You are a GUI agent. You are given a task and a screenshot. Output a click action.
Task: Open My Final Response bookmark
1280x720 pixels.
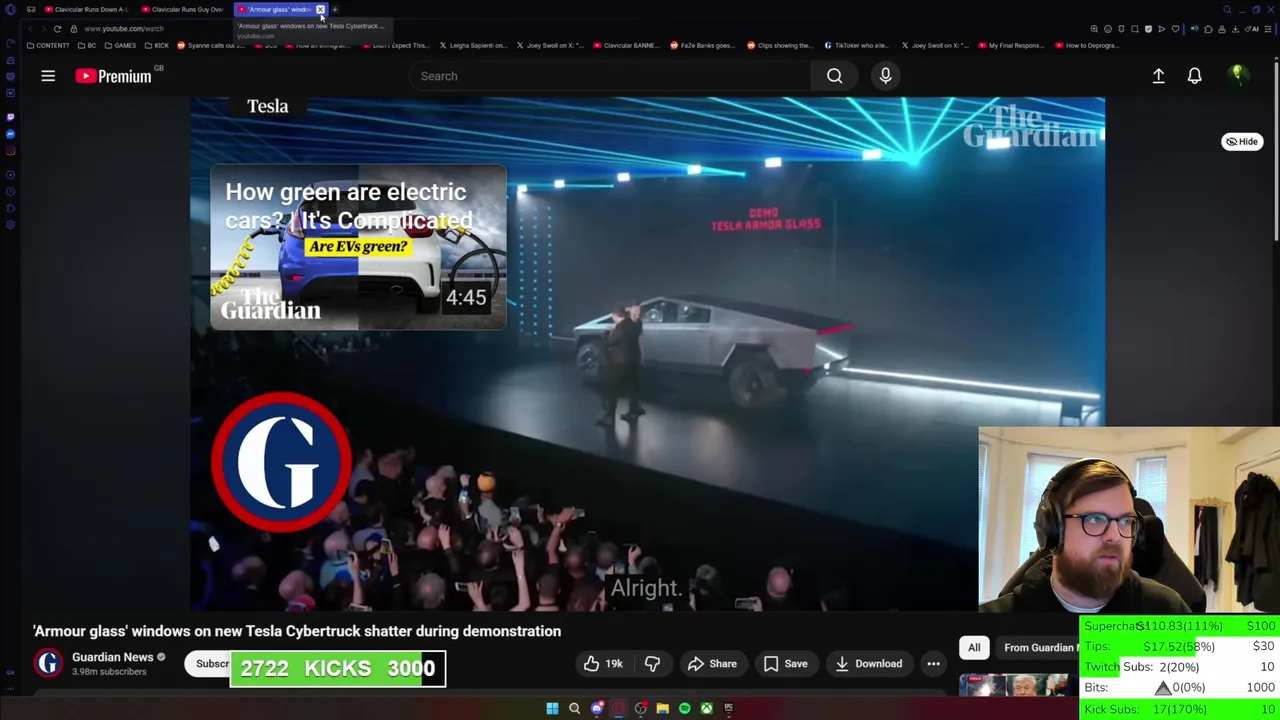[x=1011, y=45]
